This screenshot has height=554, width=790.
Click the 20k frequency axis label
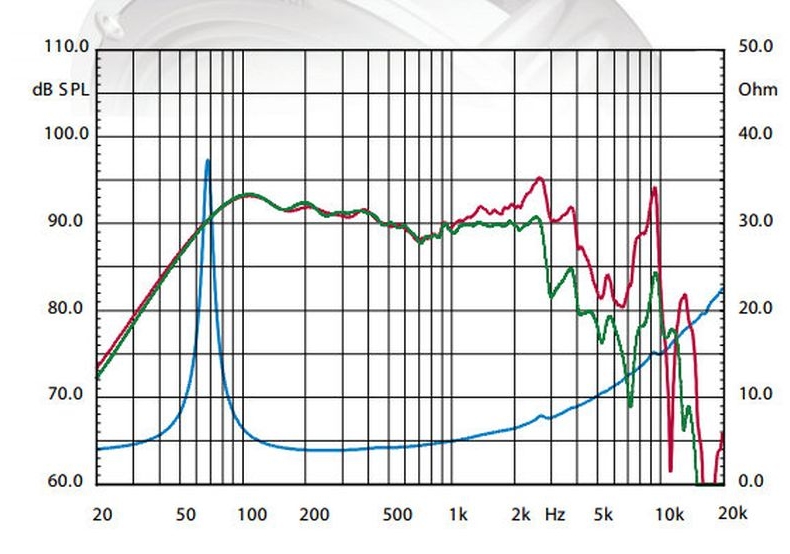coord(732,514)
